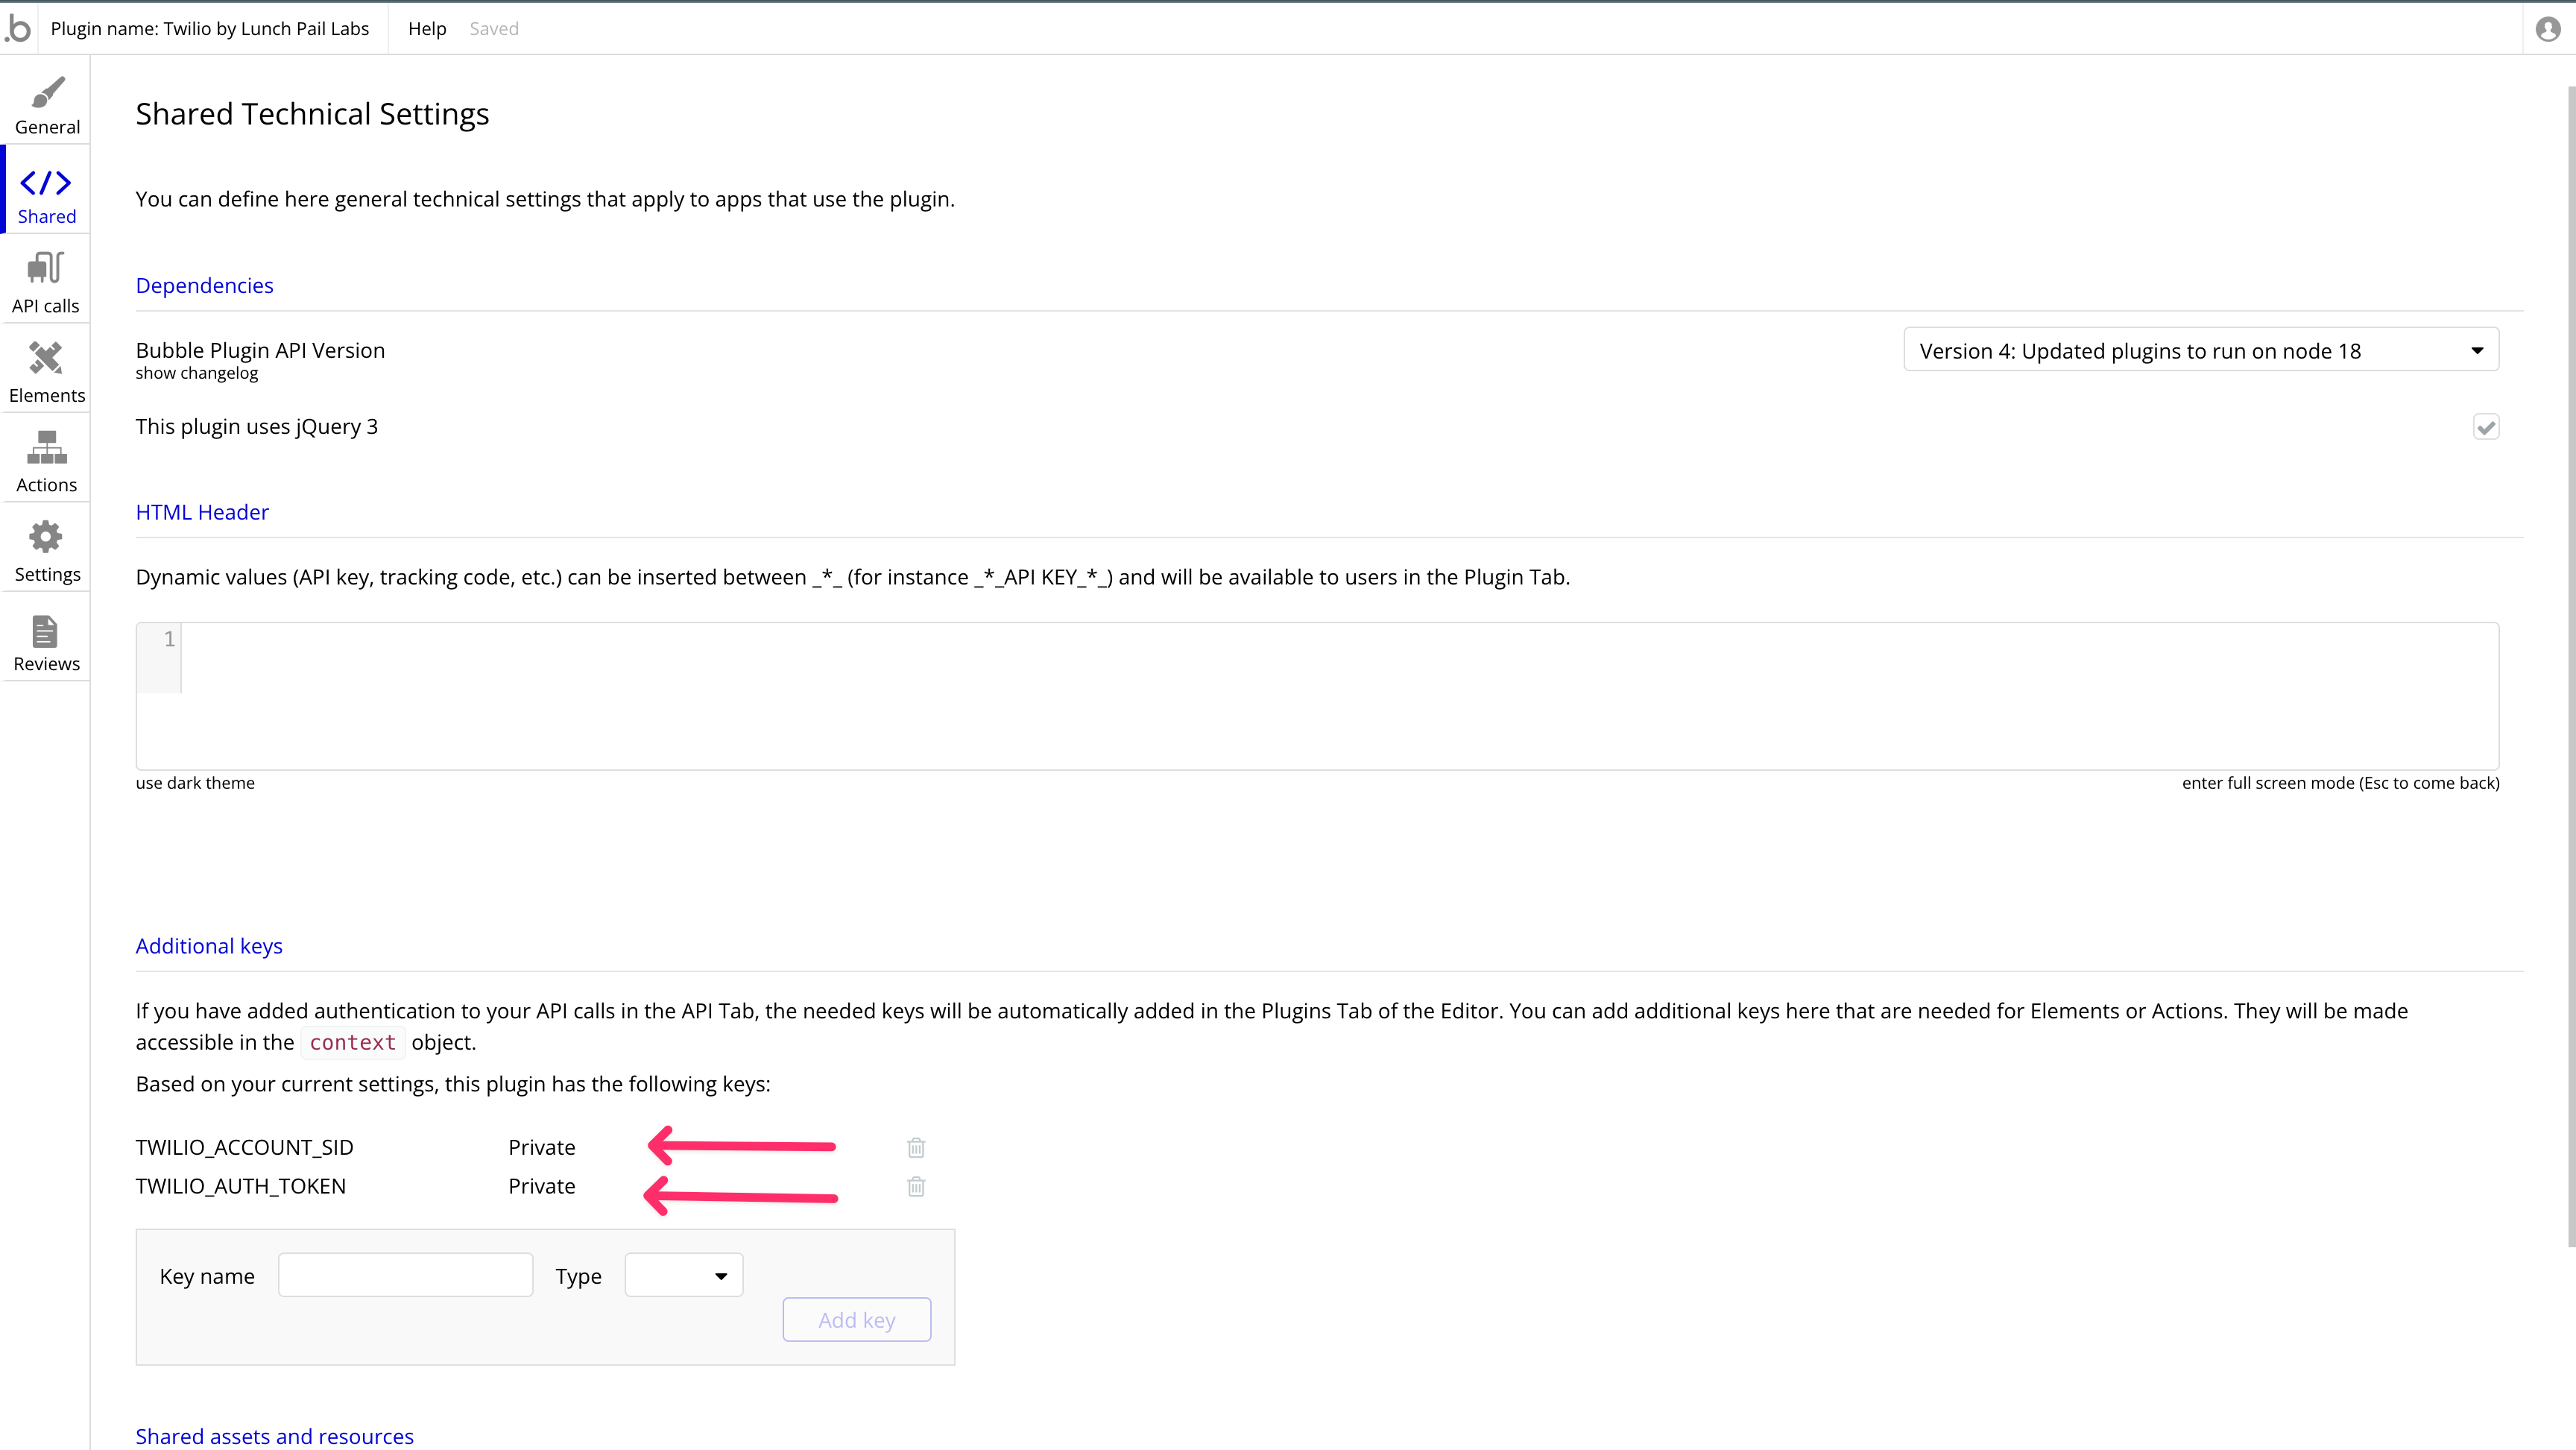2576x1450 pixels.
Task: Click the Key name input field
Action: click(405, 1275)
